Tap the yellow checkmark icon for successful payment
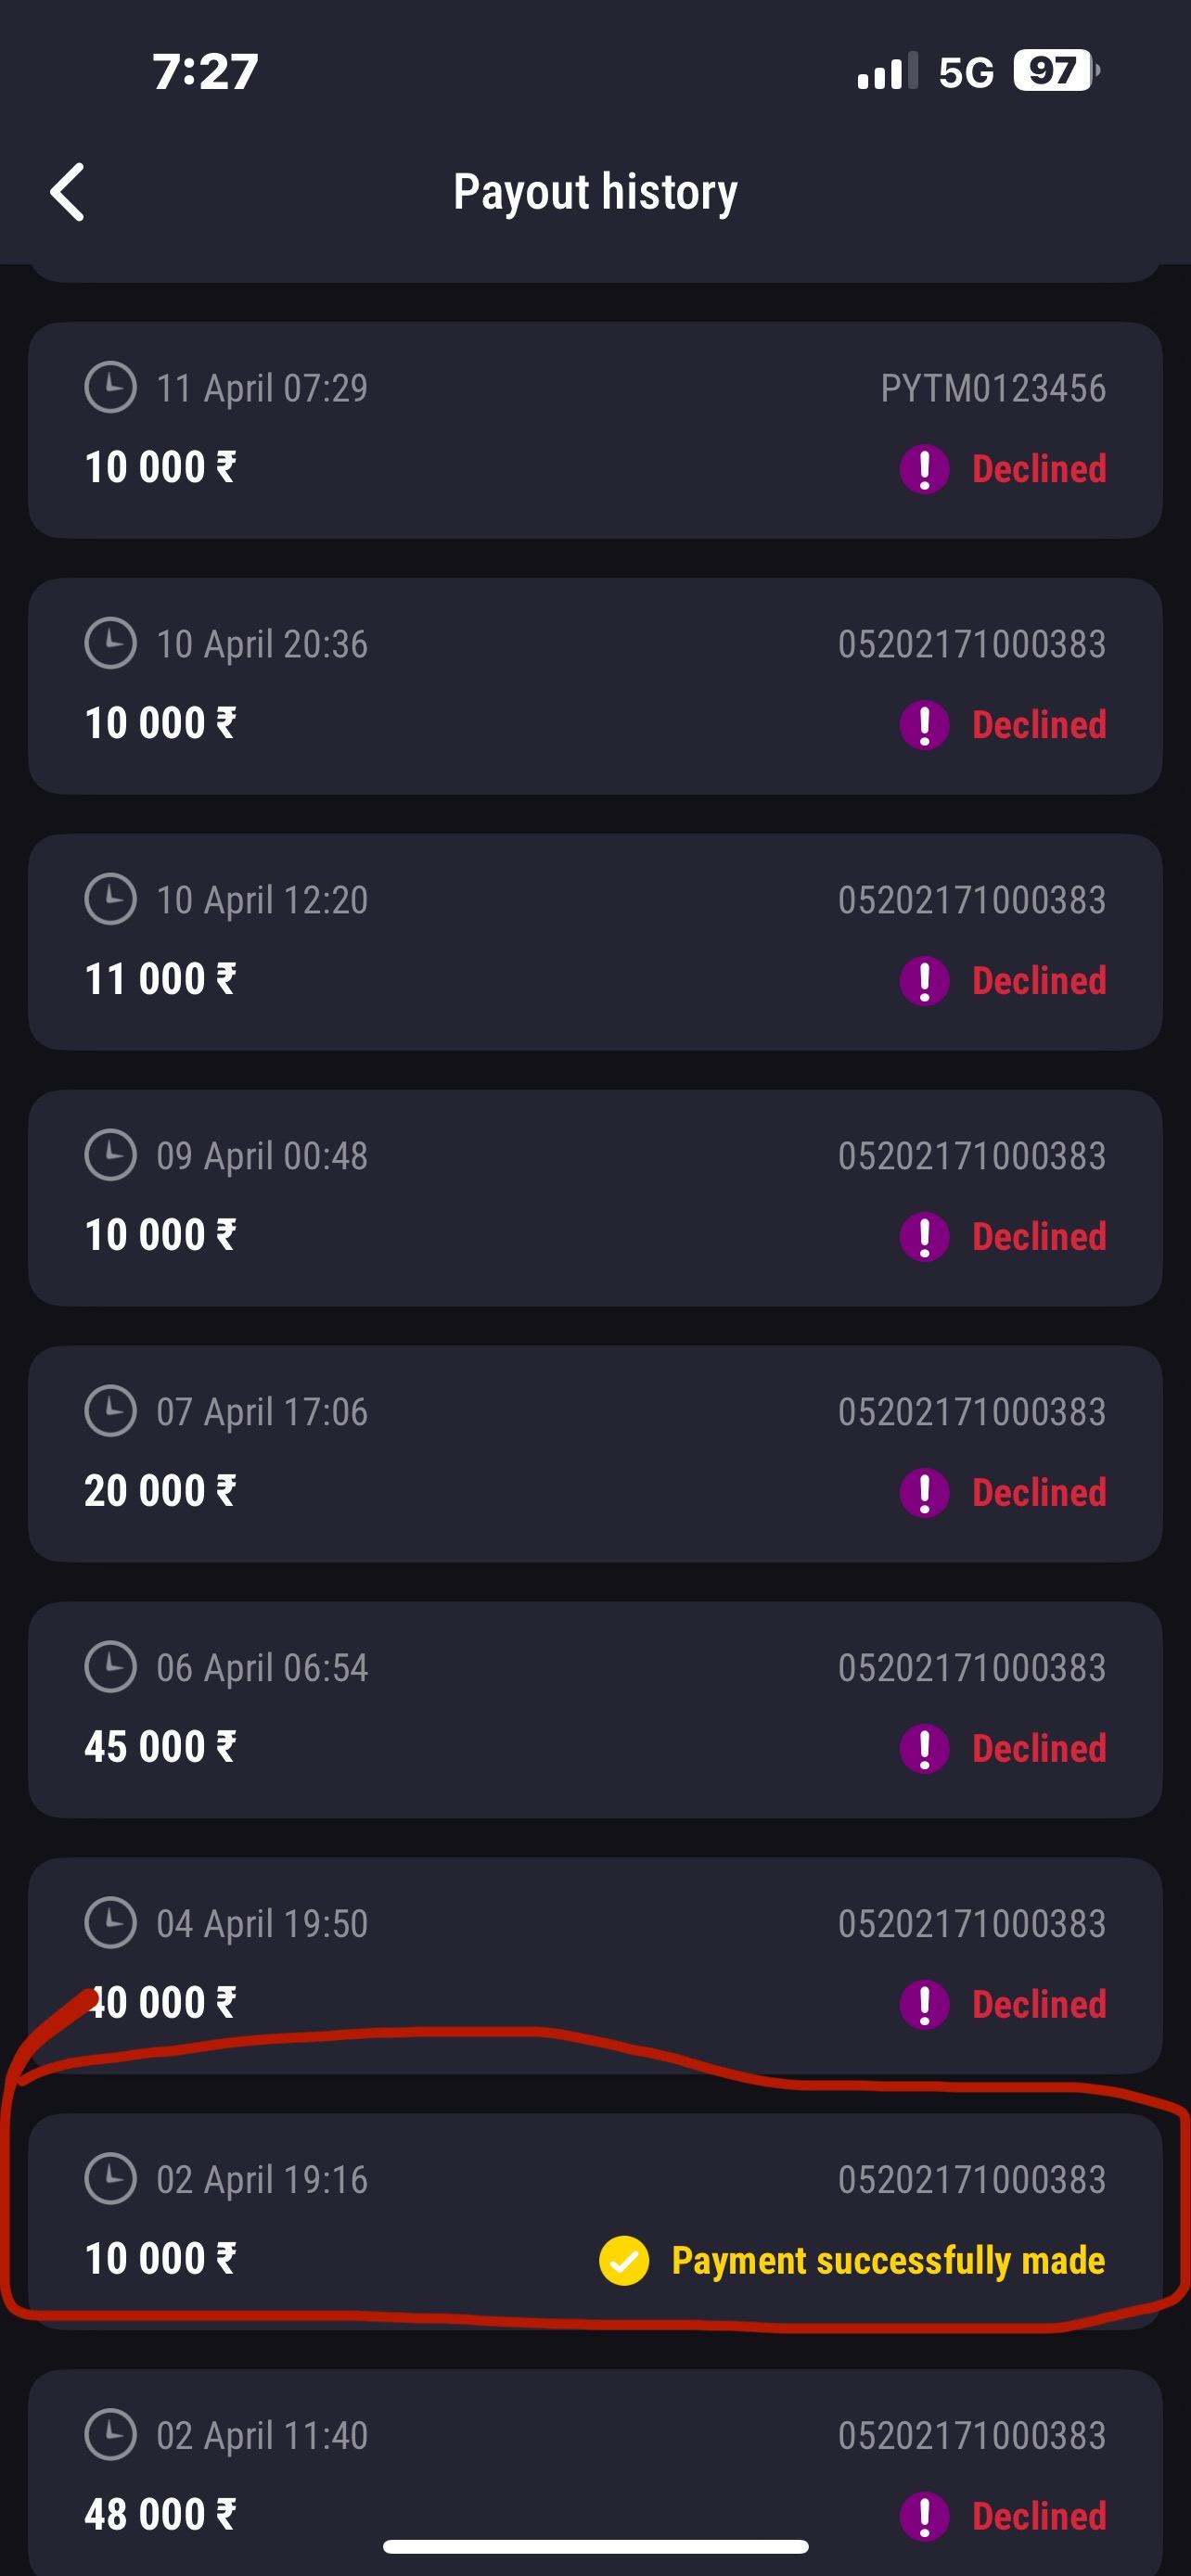This screenshot has height=2576, width=1191. 624,2261
